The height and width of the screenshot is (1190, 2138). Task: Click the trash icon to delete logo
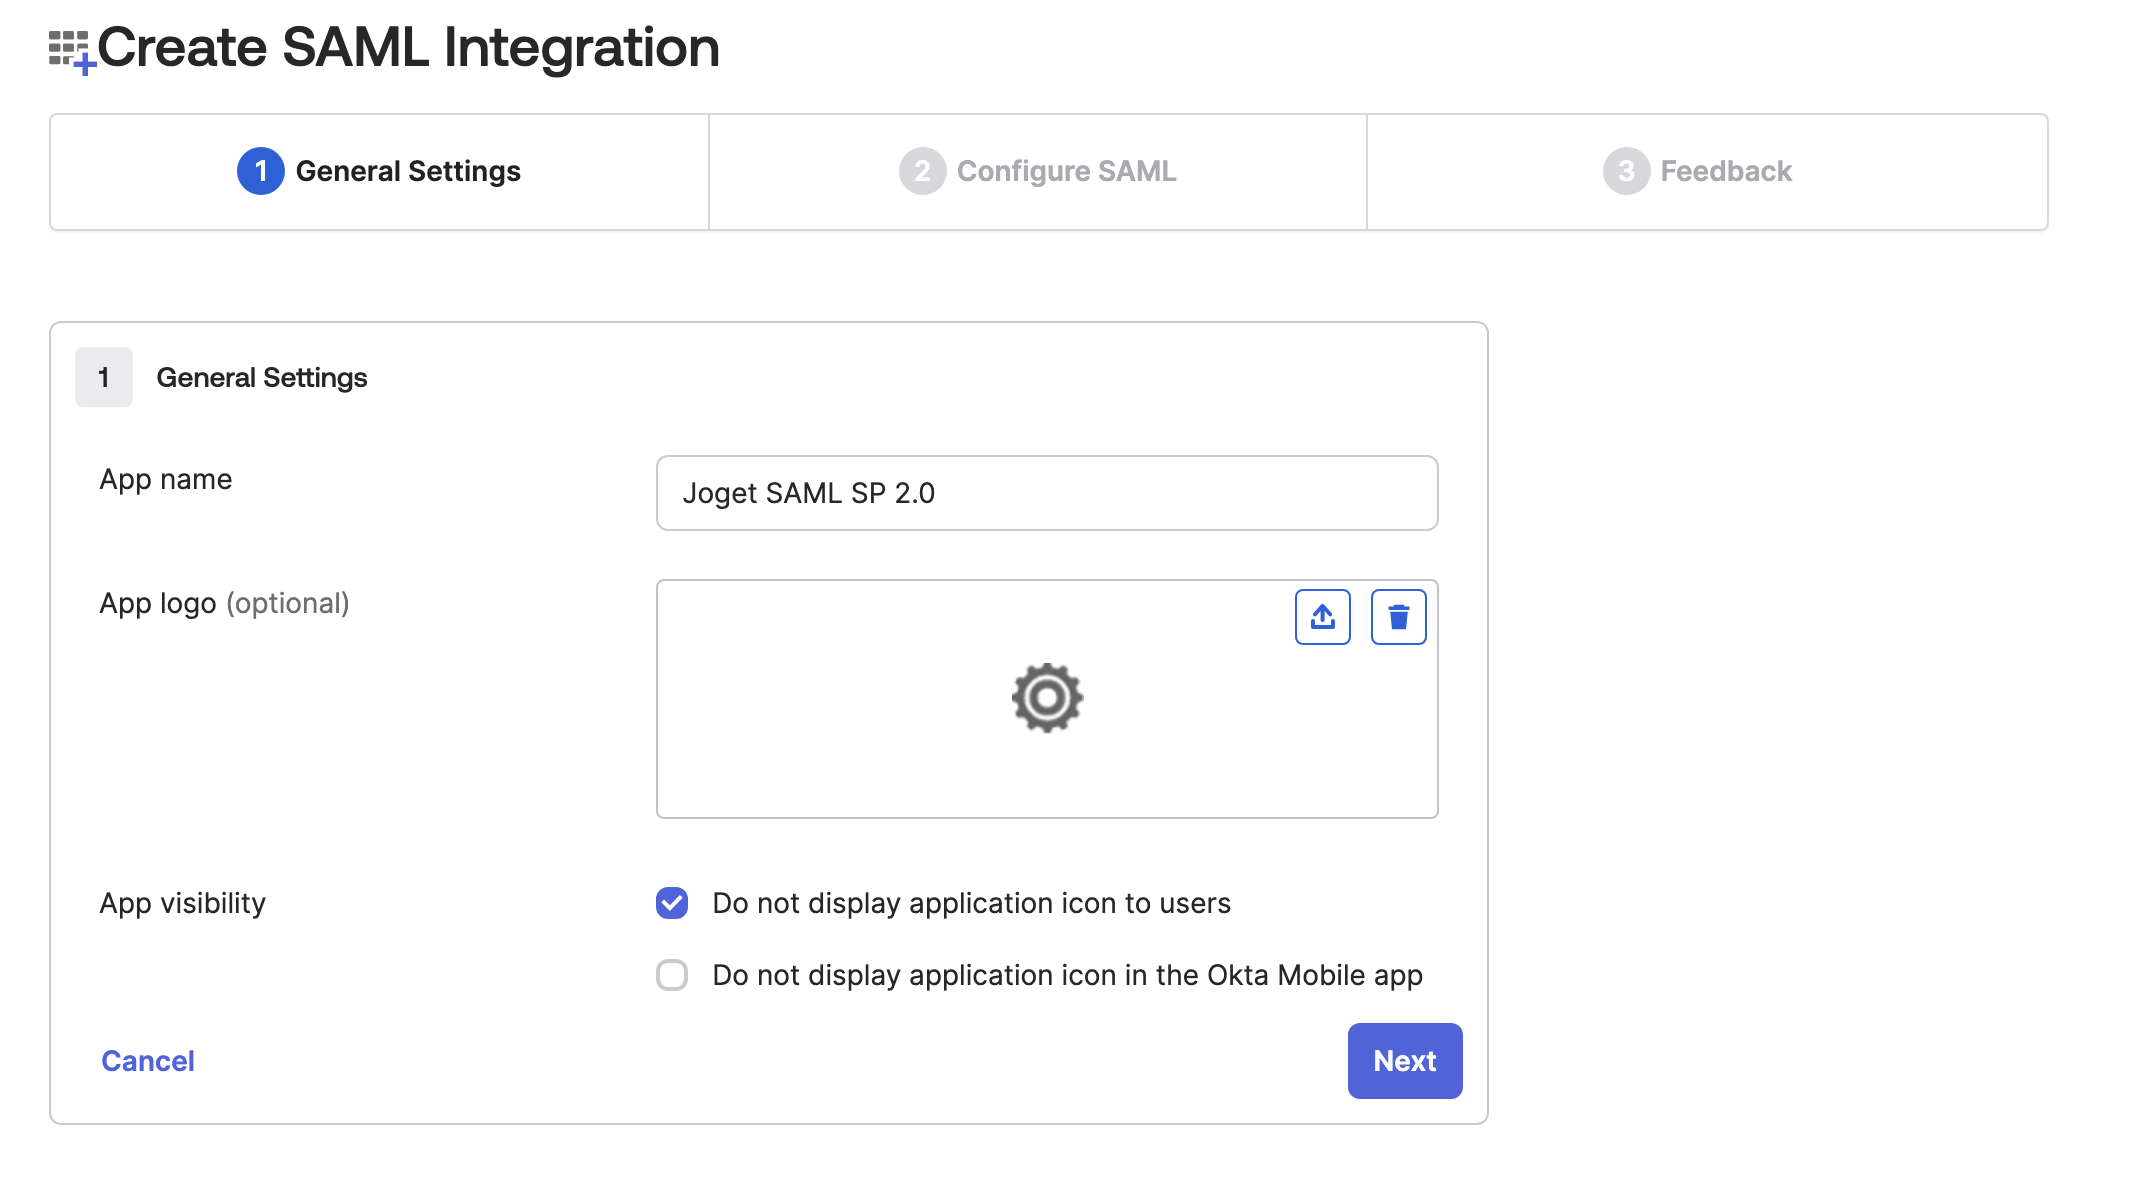pos(1398,617)
